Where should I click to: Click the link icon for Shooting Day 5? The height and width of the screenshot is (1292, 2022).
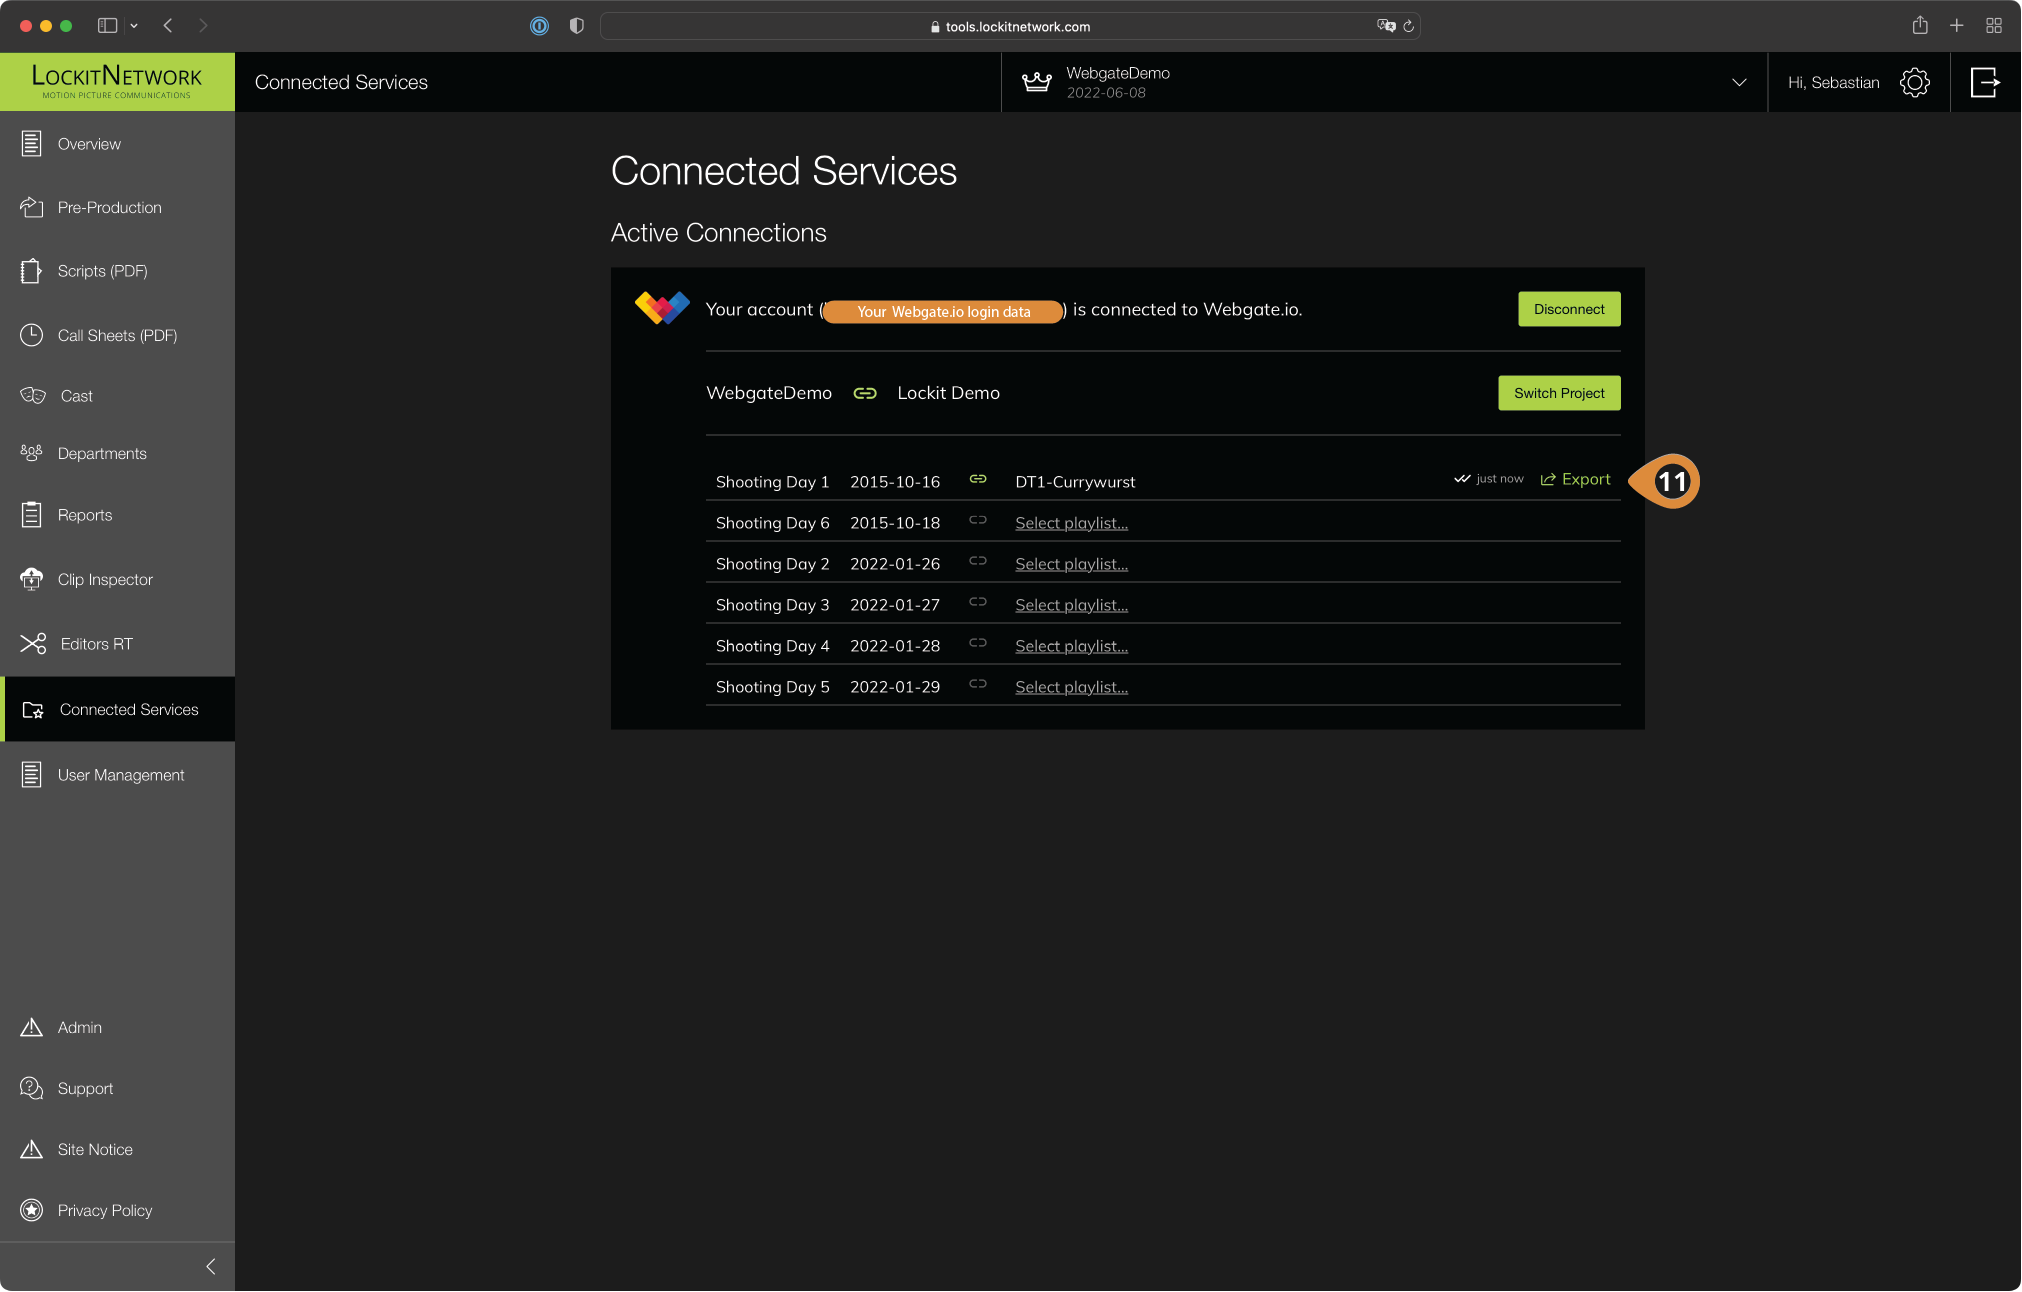978,684
